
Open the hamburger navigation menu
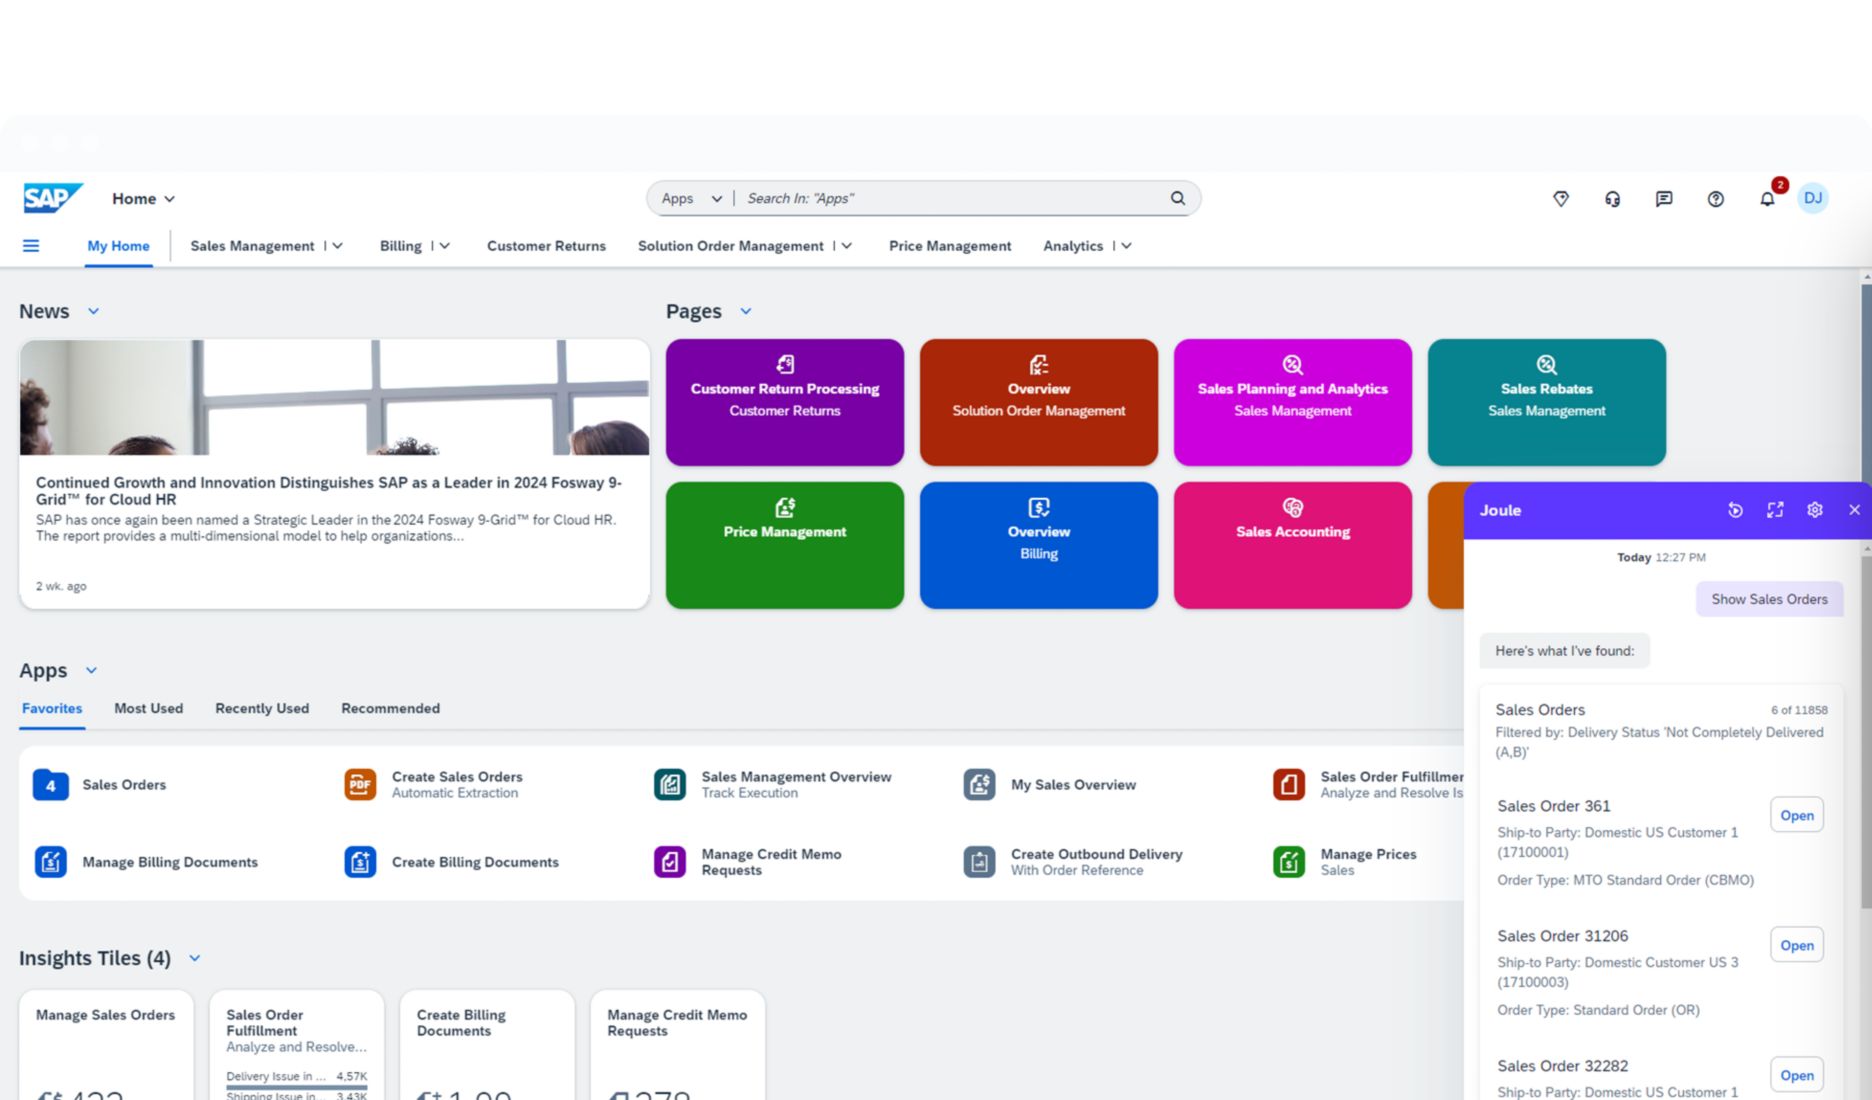(x=31, y=245)
